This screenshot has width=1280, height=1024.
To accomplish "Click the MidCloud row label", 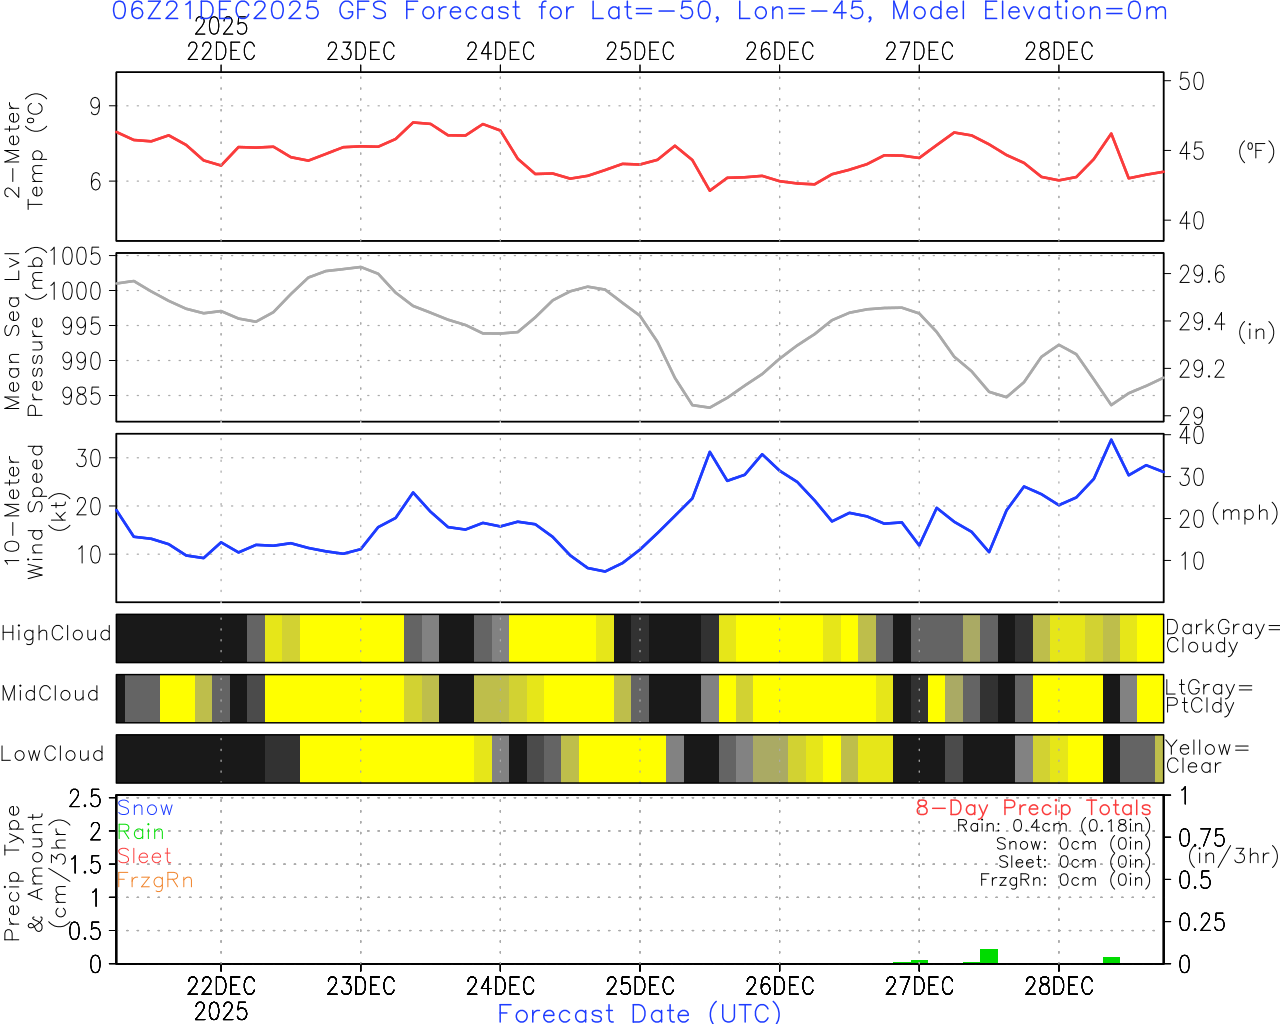I will [50, 694].
